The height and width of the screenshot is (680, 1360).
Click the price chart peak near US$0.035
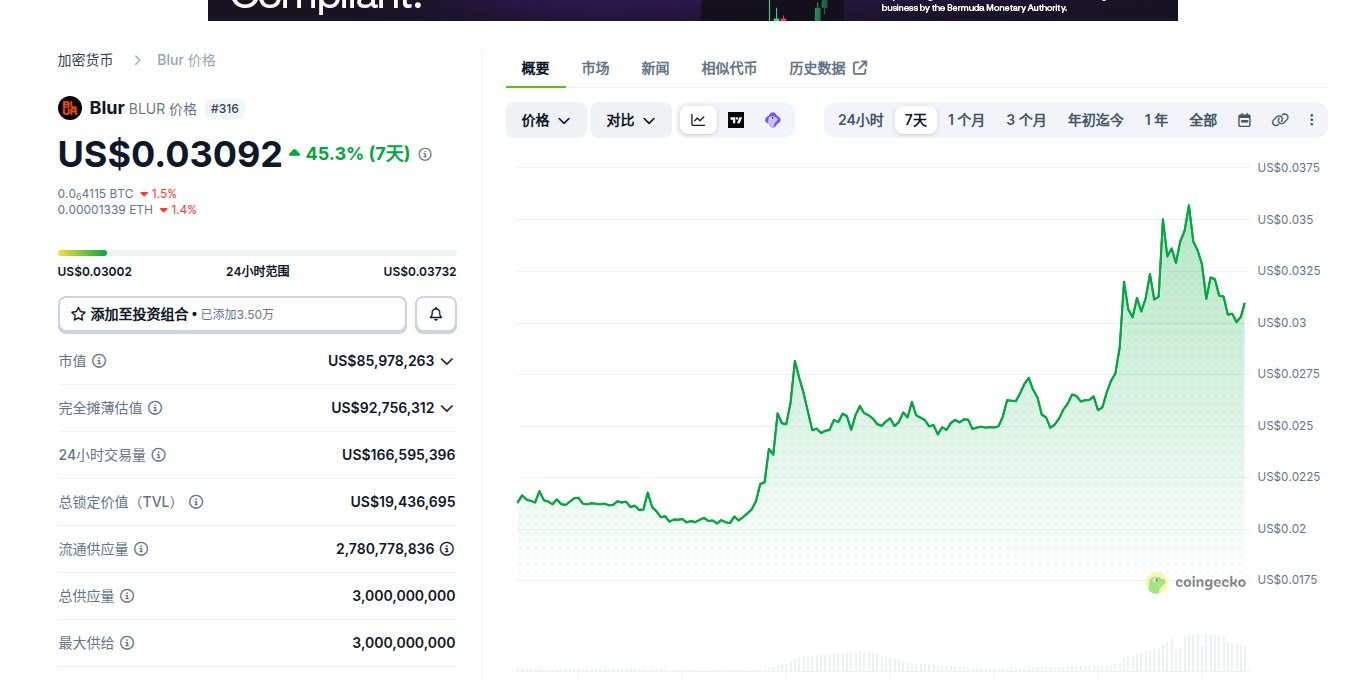pos(1188,206)
